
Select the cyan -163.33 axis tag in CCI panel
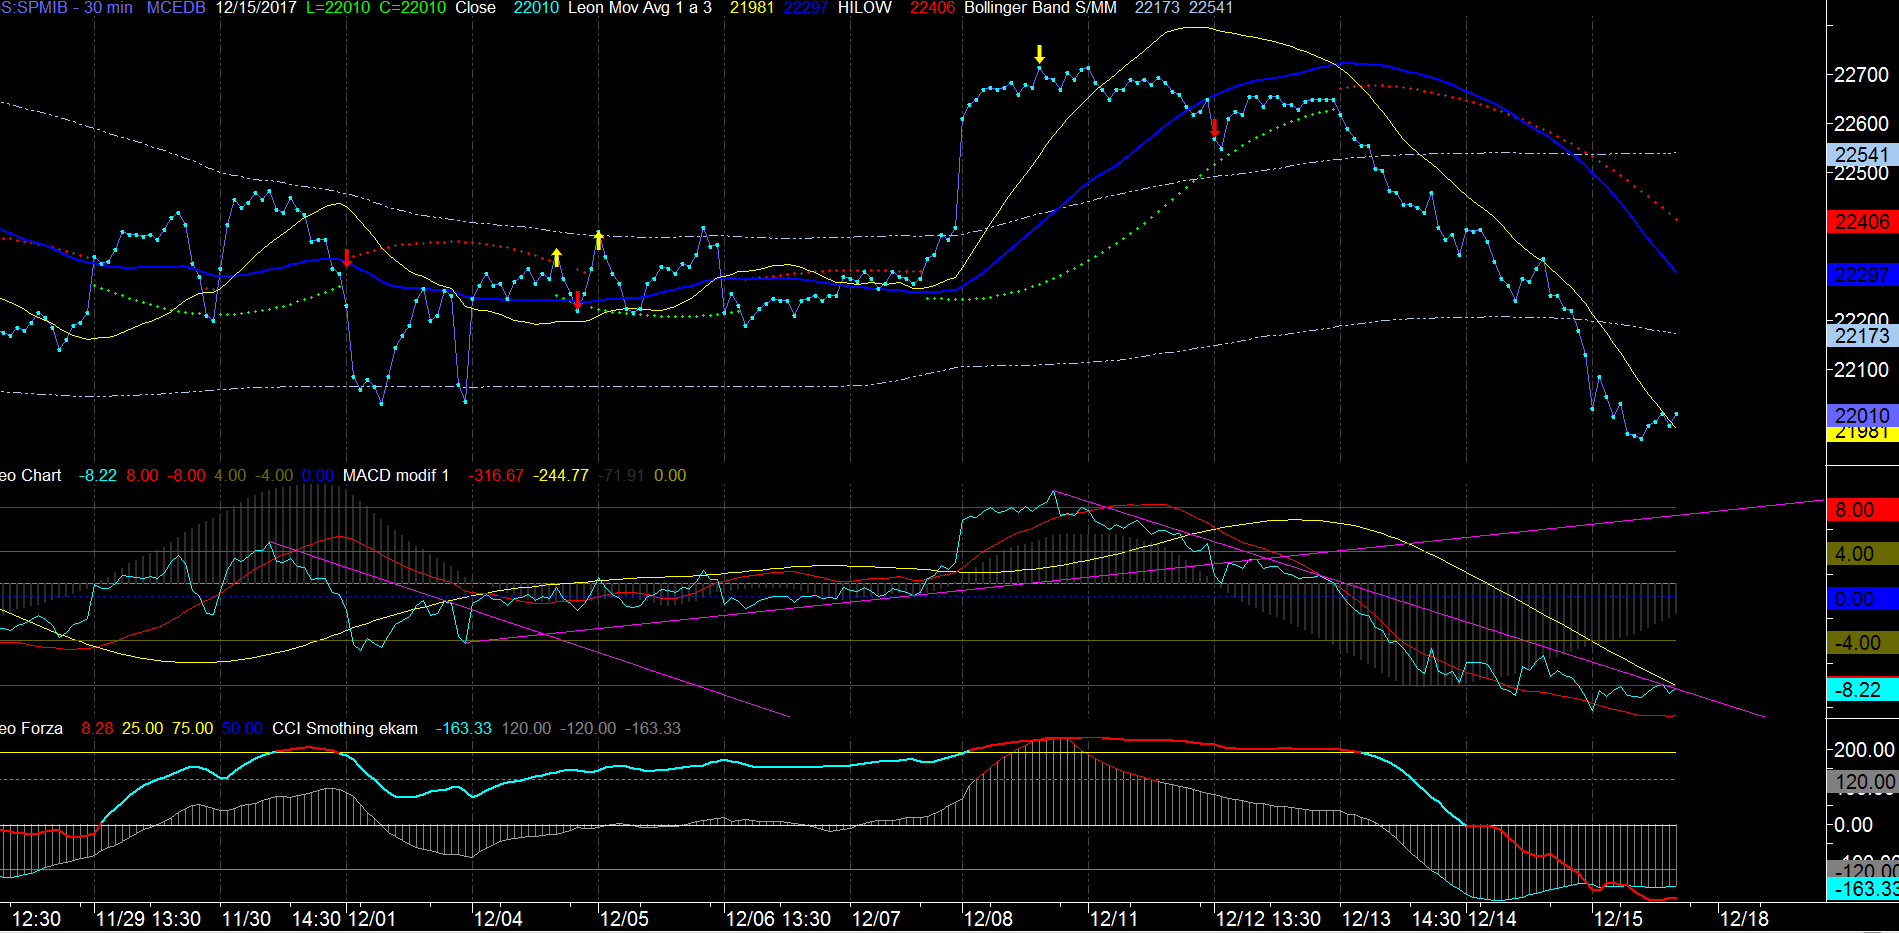pos(1862,889)
